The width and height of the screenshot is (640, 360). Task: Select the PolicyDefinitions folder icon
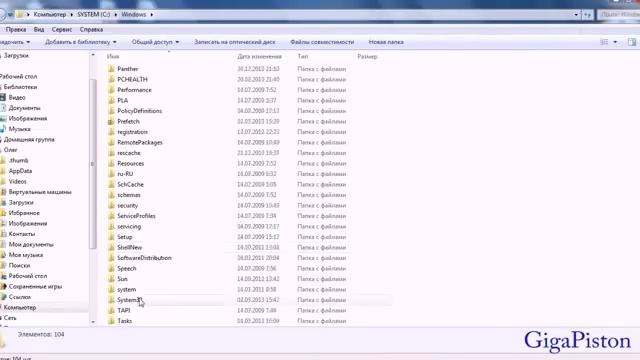coord(111,111)
